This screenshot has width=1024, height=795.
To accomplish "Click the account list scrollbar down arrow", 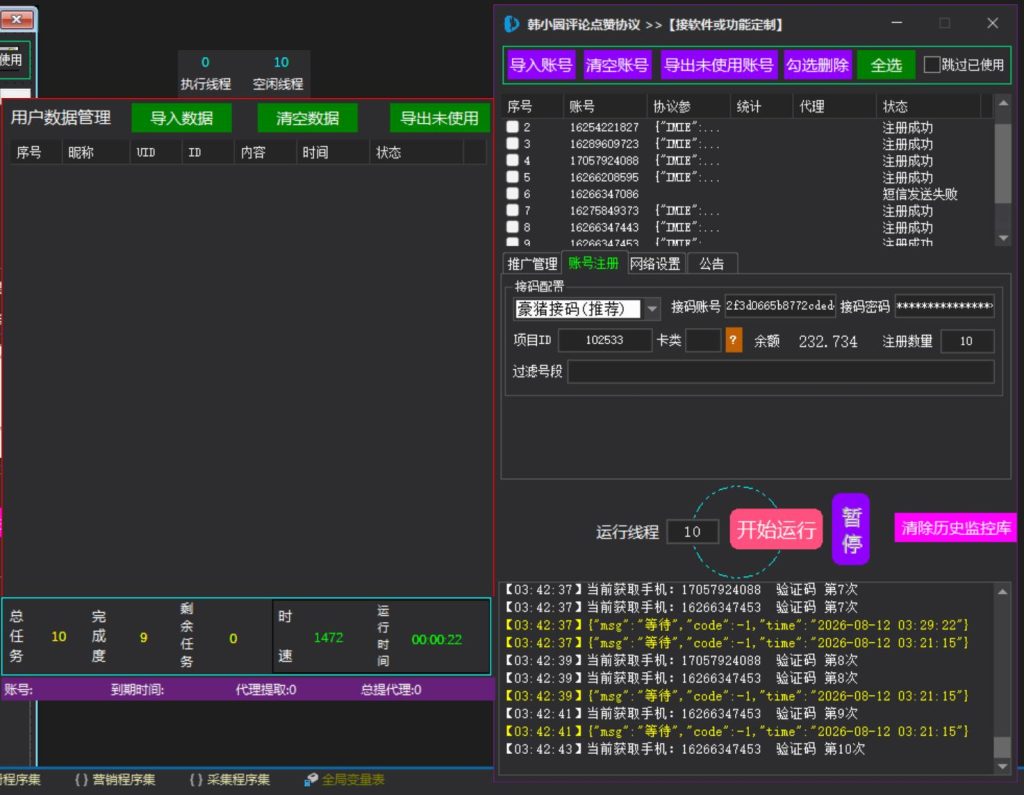I will click(1003, 238).
